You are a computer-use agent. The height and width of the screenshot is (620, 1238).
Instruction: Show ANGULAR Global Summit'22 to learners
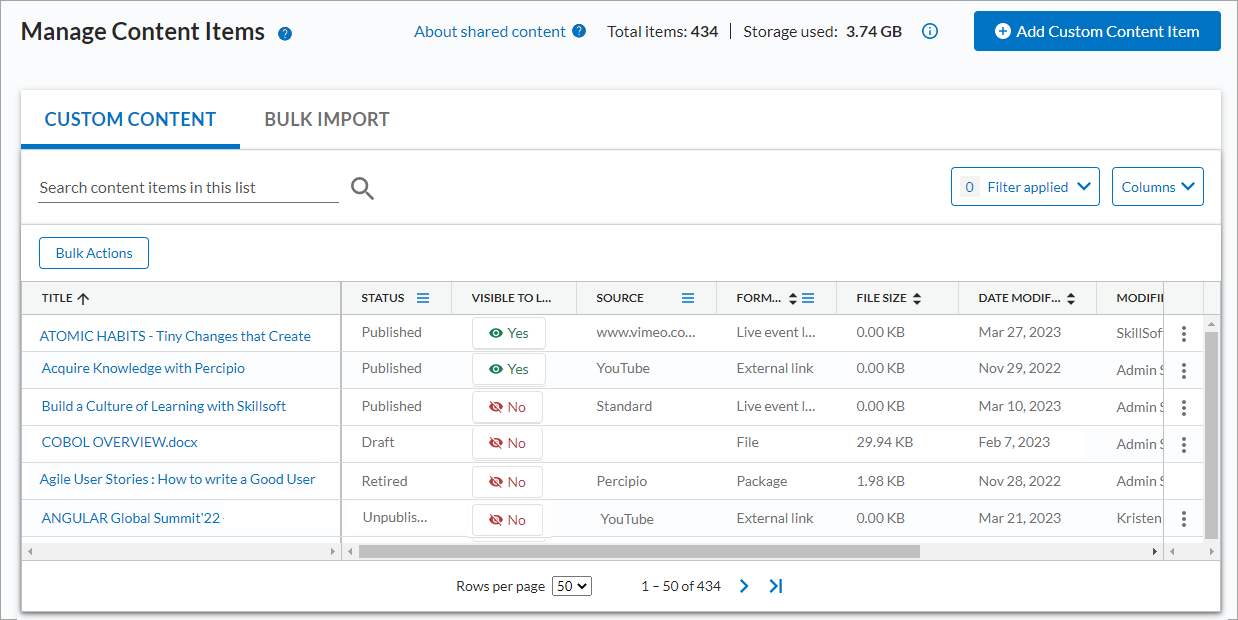(507, 519)
